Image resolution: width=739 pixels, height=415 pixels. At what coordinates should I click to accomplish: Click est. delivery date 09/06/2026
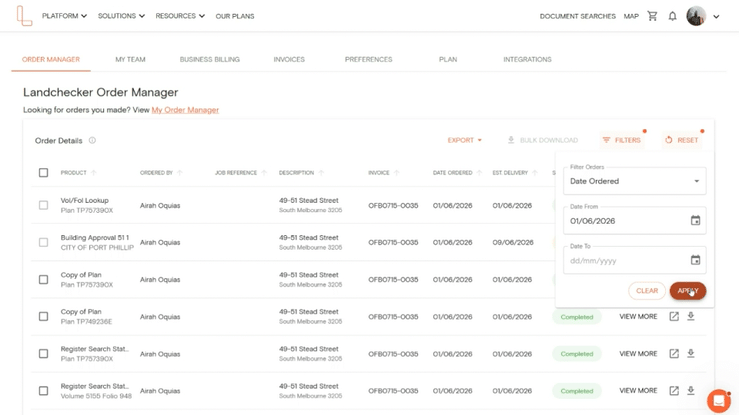pyautogui.click(x=513, y=243)
